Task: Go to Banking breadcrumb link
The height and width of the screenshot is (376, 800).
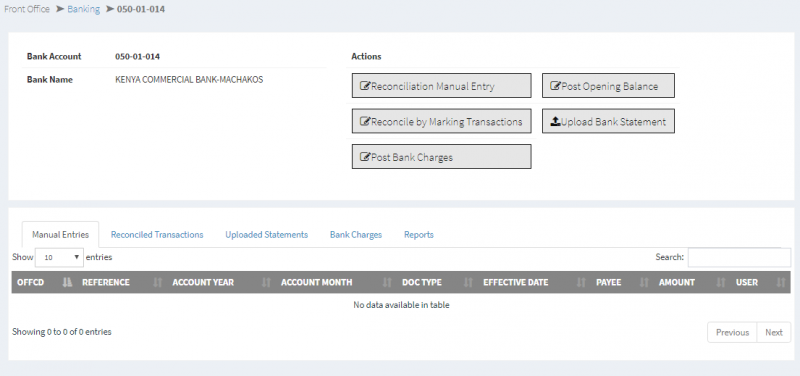Action: (x=83, y=9)
